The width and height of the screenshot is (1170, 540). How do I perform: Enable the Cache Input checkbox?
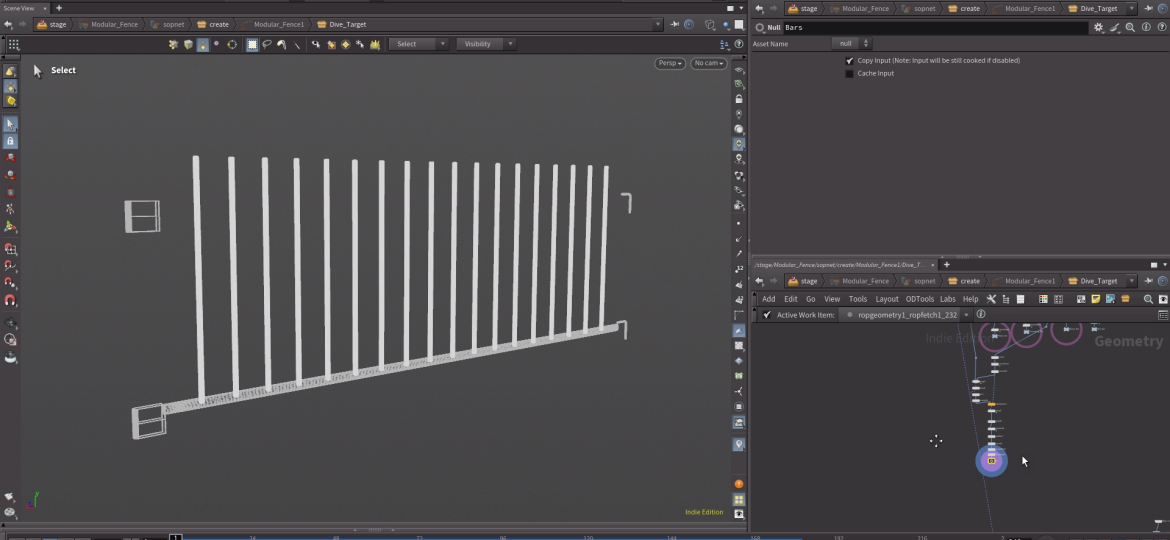pyautogui.click(x=850, y=73)
